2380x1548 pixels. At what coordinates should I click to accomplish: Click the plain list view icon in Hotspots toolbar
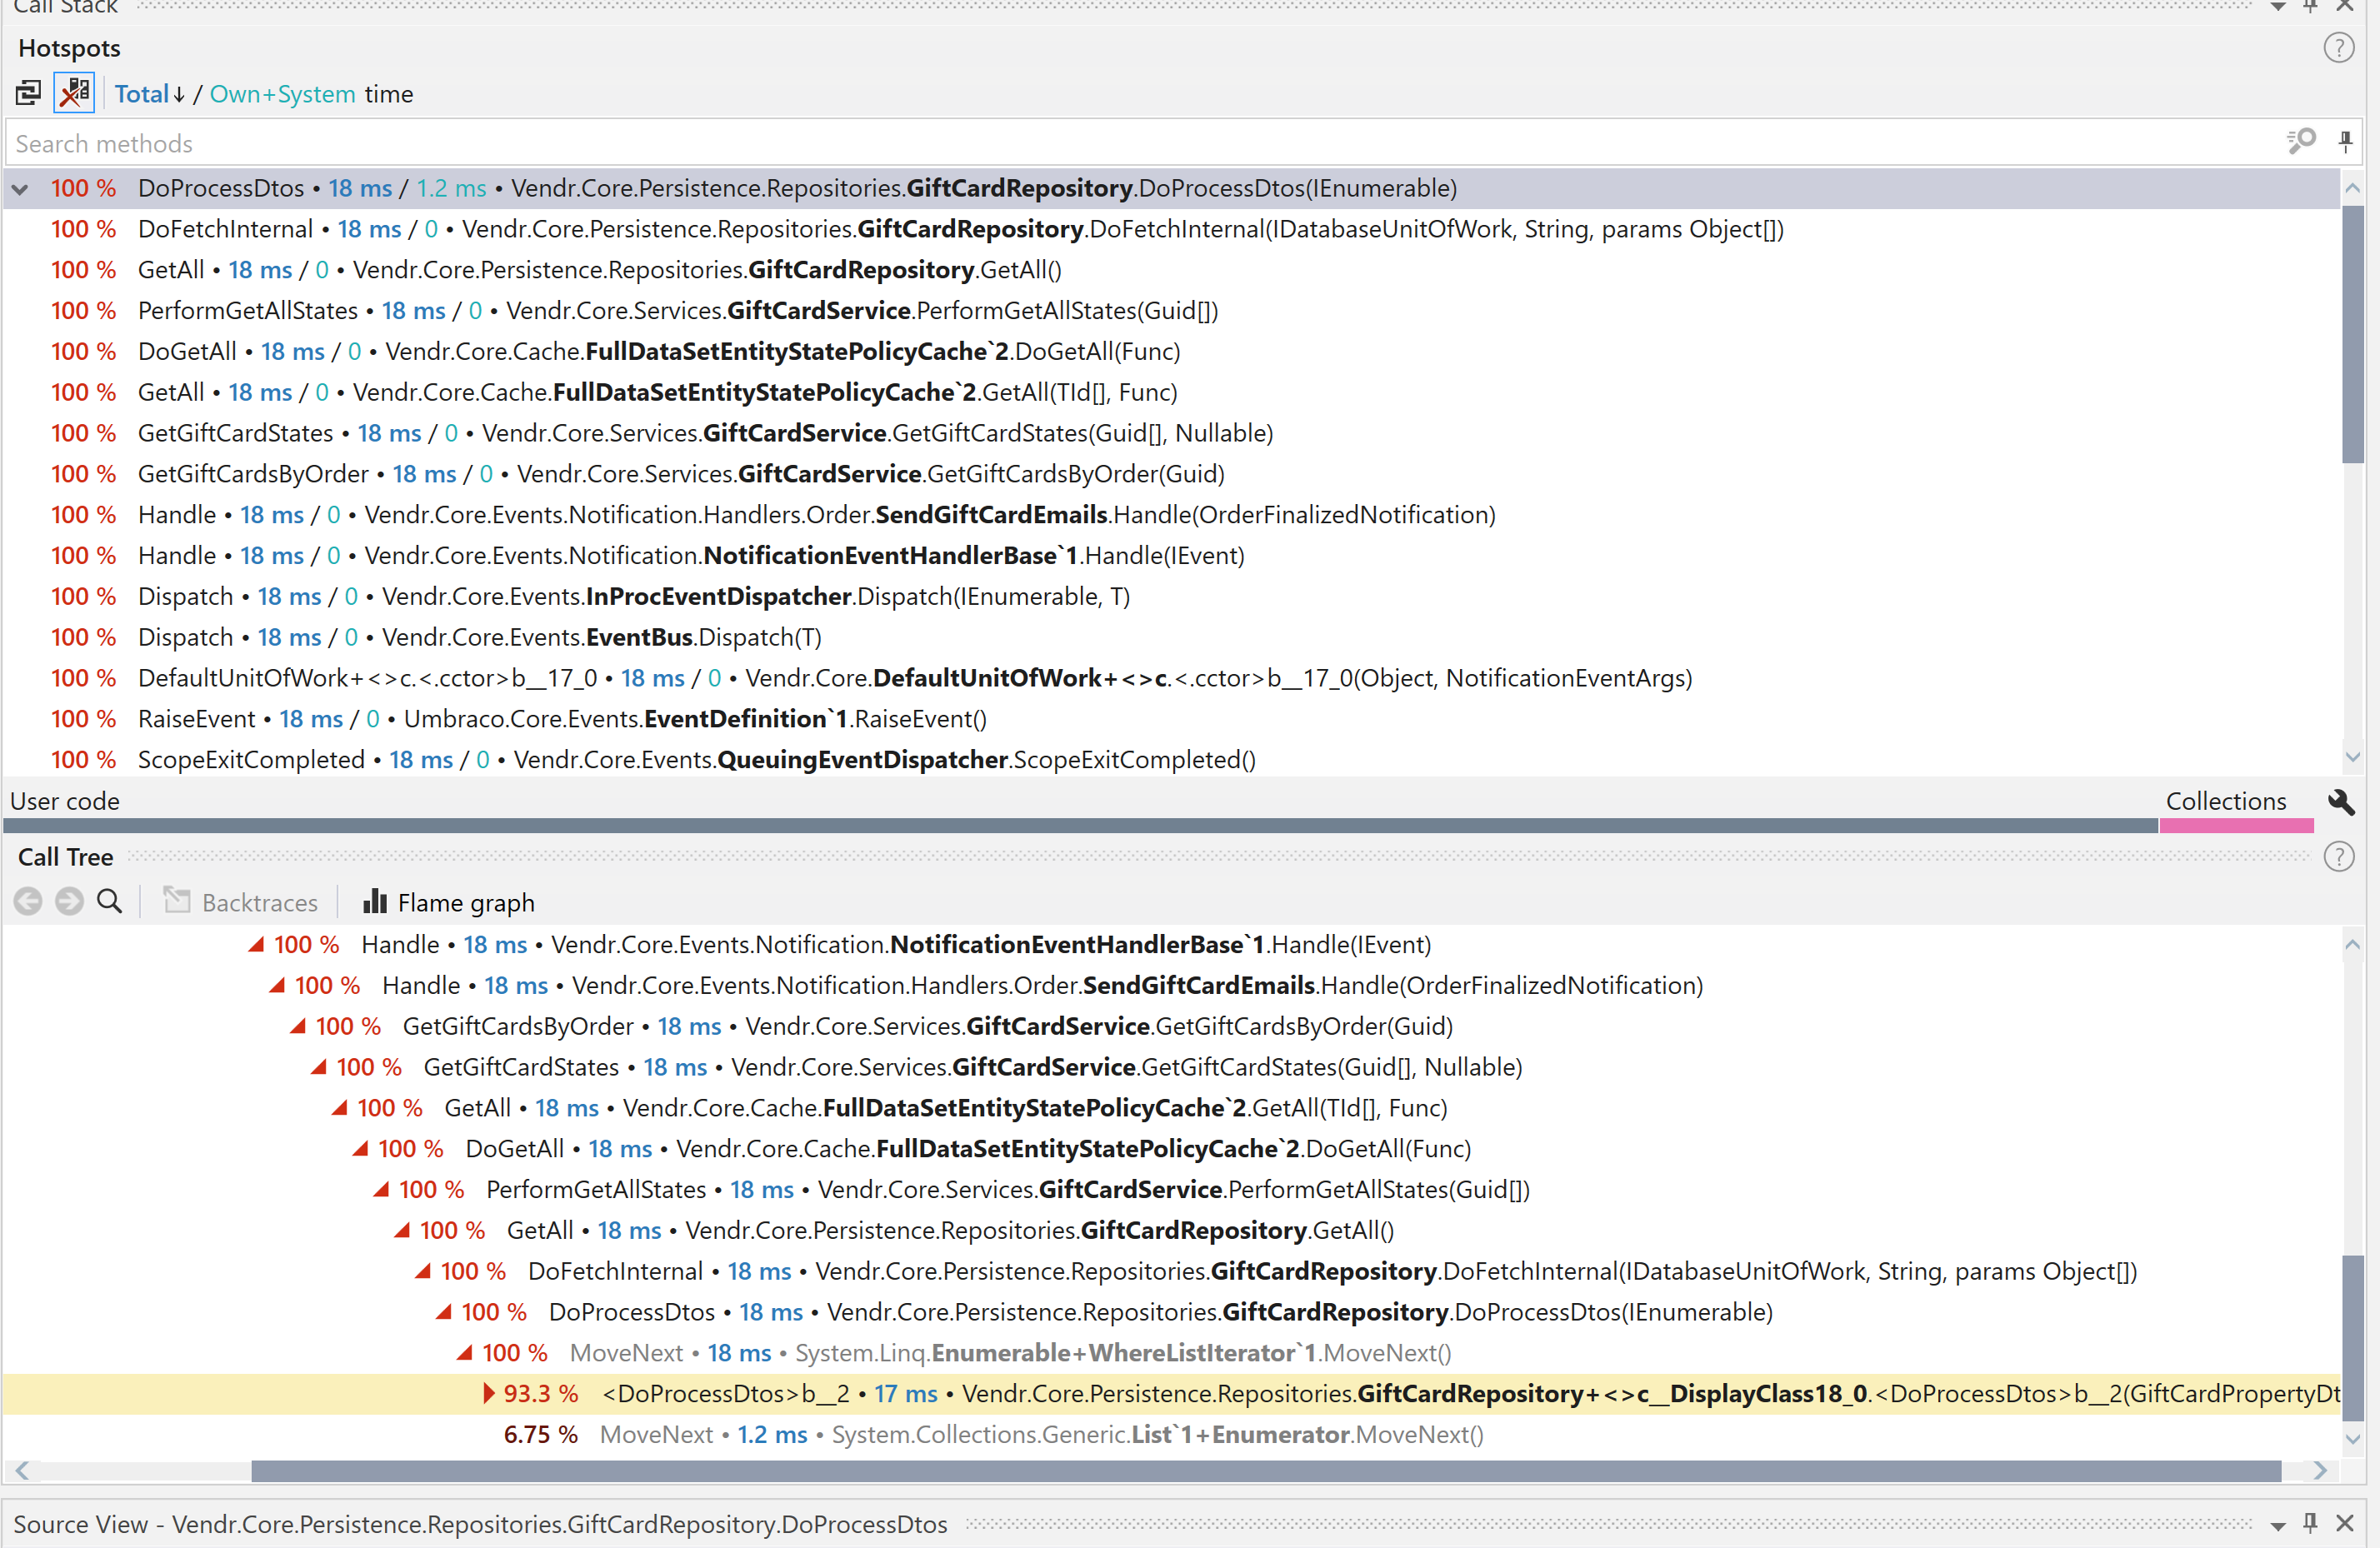pos(28,93)
